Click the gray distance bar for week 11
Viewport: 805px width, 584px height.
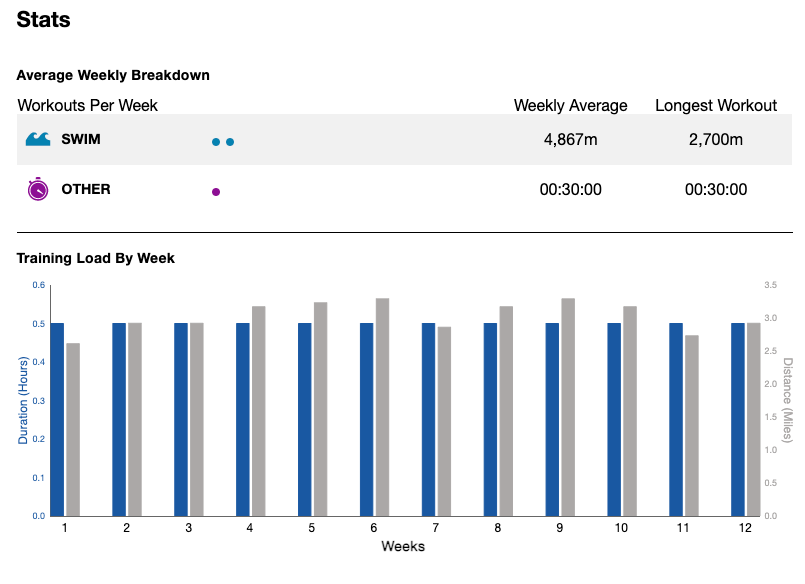point(691,426)
